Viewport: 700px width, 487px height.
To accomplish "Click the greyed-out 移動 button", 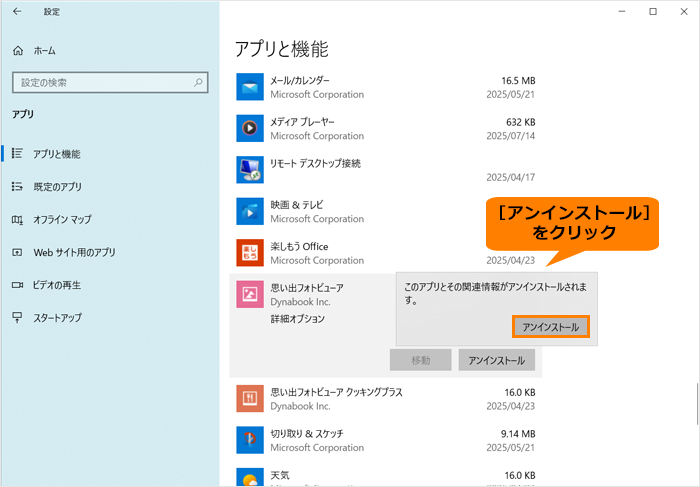I will pos(421,360).
